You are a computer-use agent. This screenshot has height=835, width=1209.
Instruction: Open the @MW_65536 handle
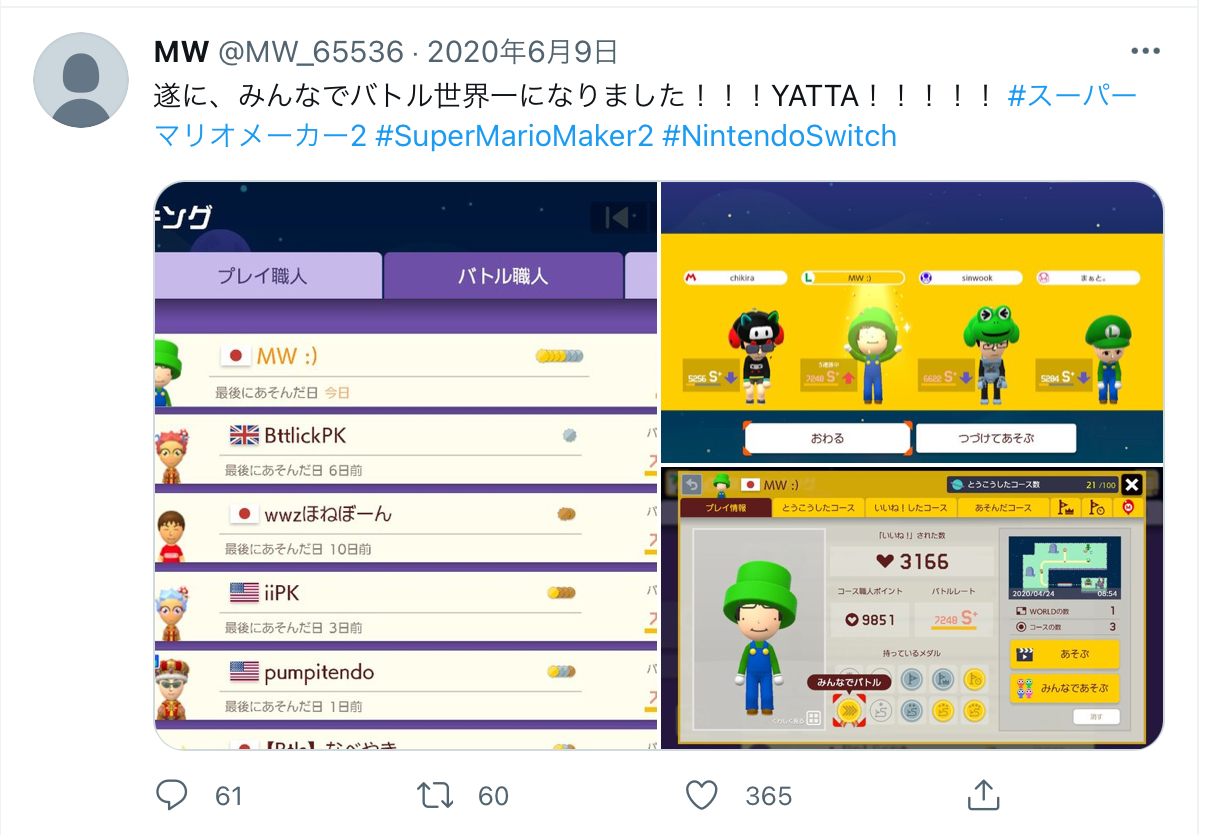[x=311, y=52]
